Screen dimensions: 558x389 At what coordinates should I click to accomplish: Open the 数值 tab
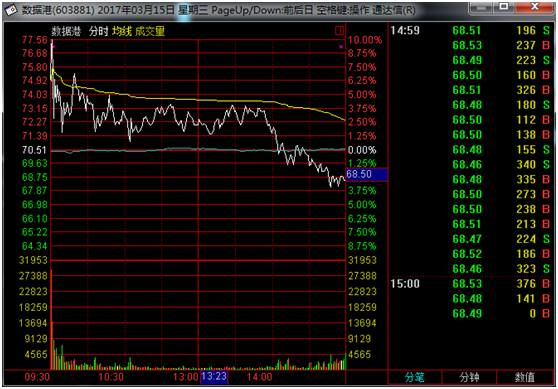(525, 377)
